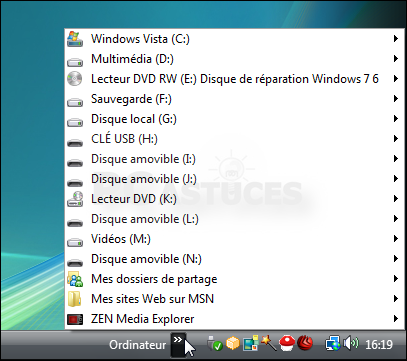
Task: Expand the Mes dossiers de partage submenu arrow
Action: pos(396,279)
